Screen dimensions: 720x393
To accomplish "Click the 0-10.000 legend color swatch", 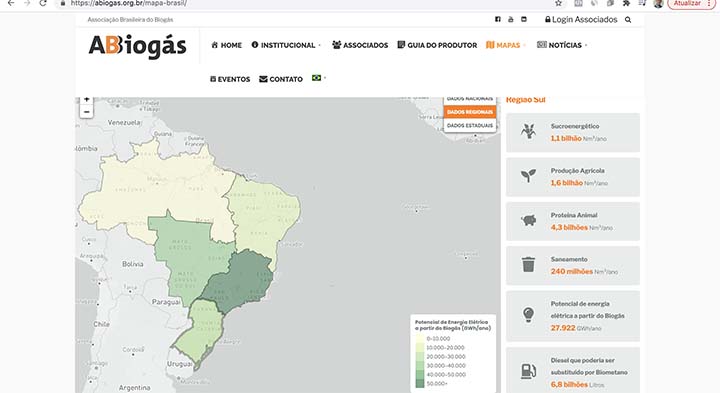I will click(x=420, y=339).
